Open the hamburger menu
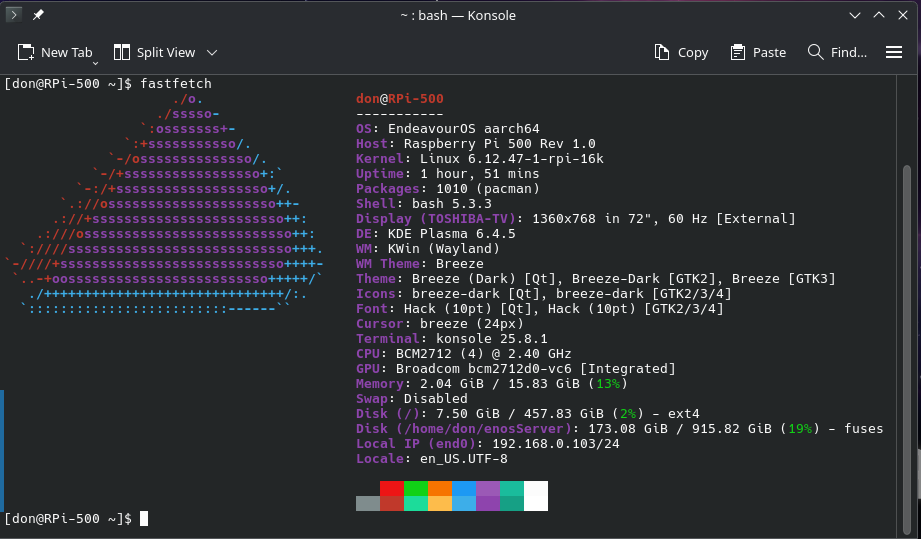 click(x=894, y=52)
